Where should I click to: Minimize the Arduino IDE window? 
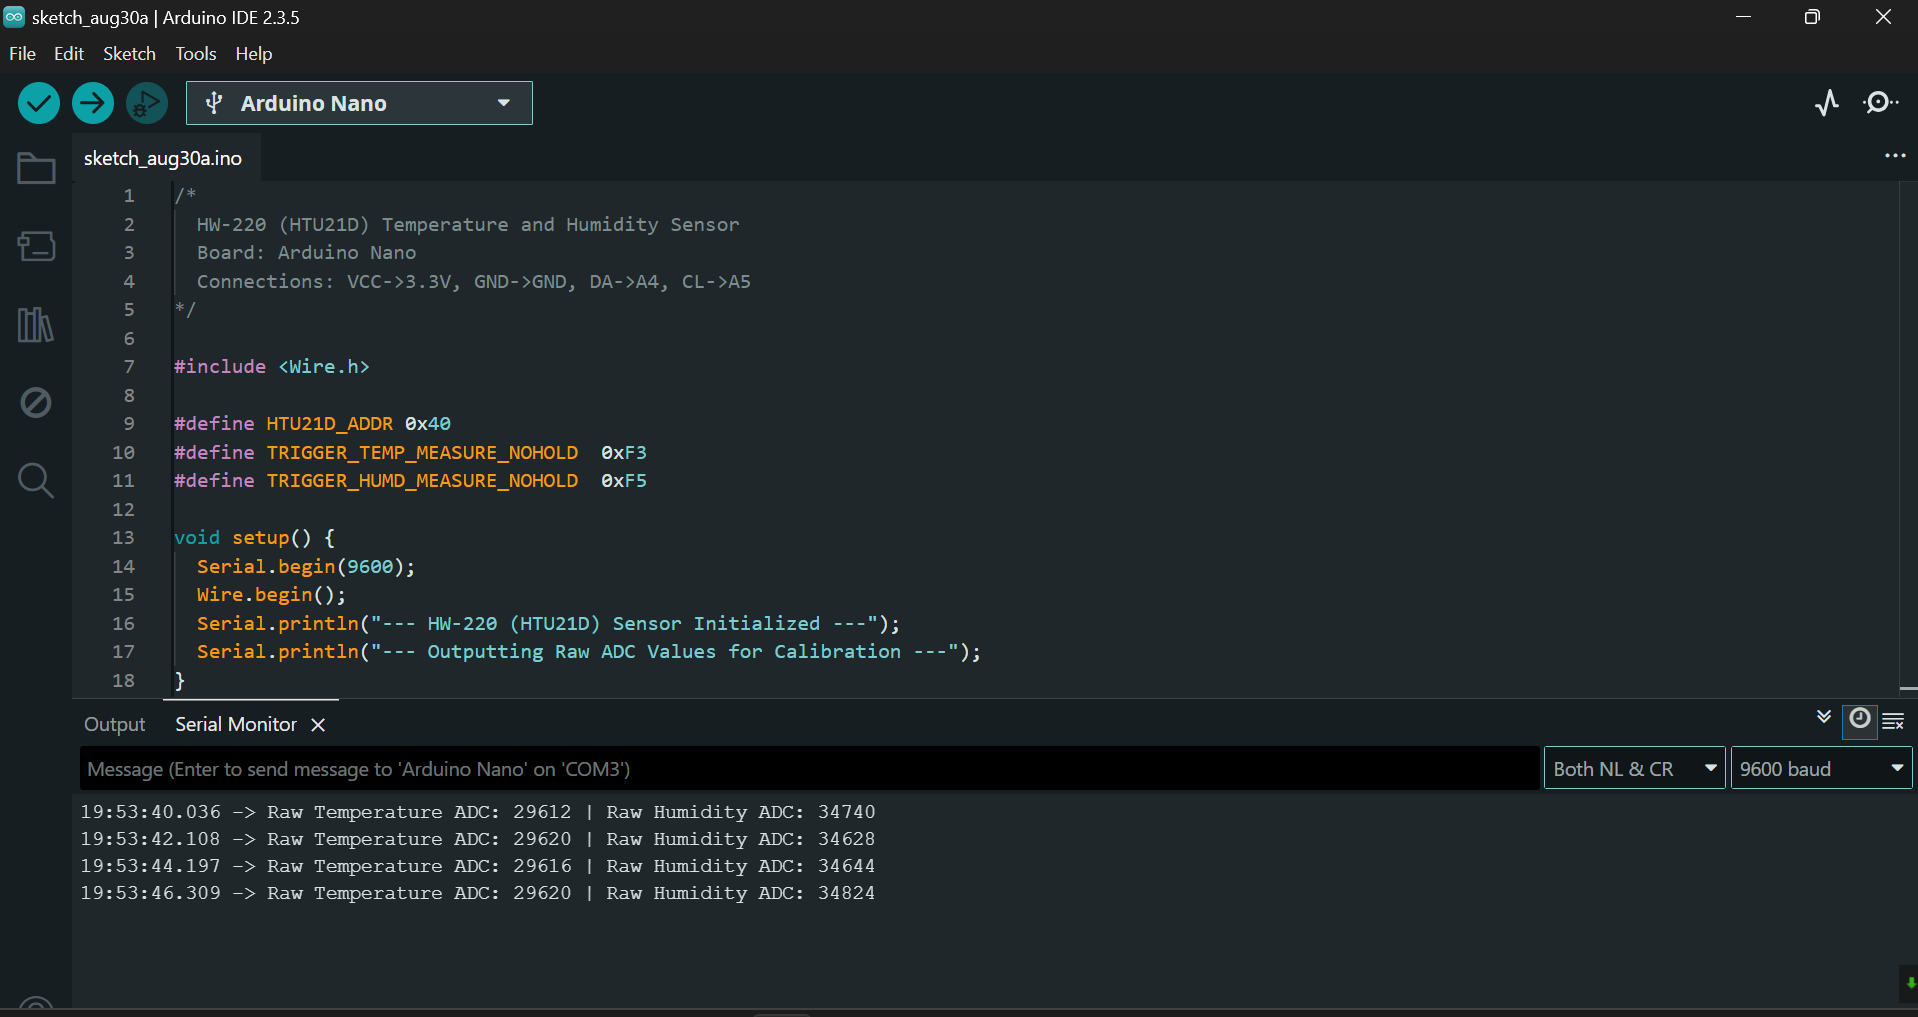click(1743, 17)
